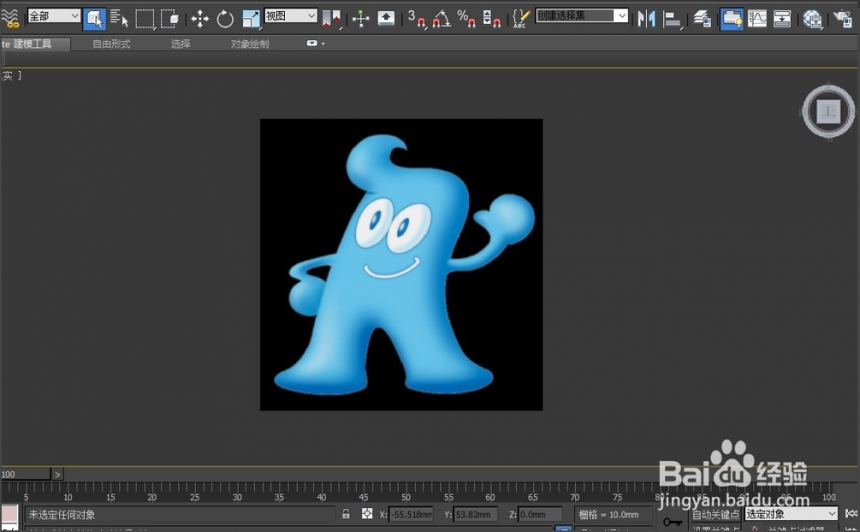The height and width of the screenshot is (532, 860).
Task: Toggle Angle Snap
Action: 442,19
